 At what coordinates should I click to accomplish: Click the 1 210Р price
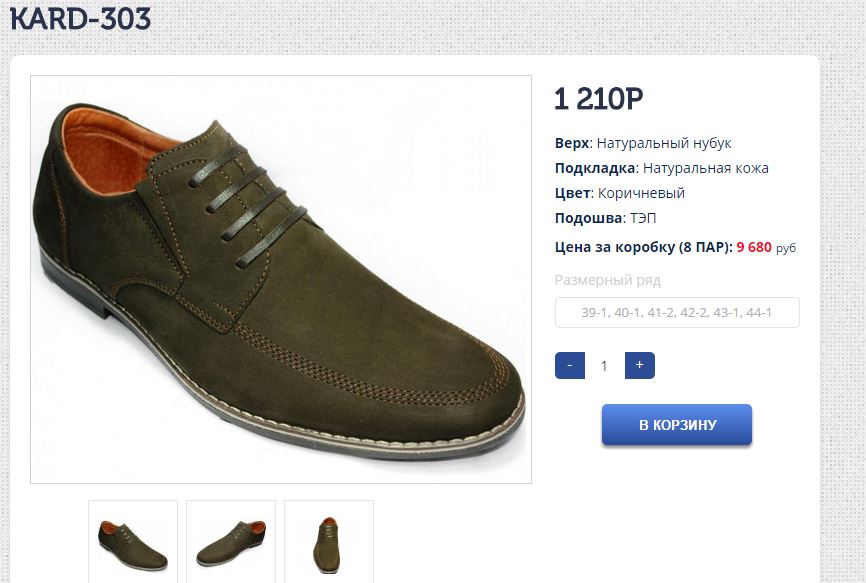[x=598, y=98]
